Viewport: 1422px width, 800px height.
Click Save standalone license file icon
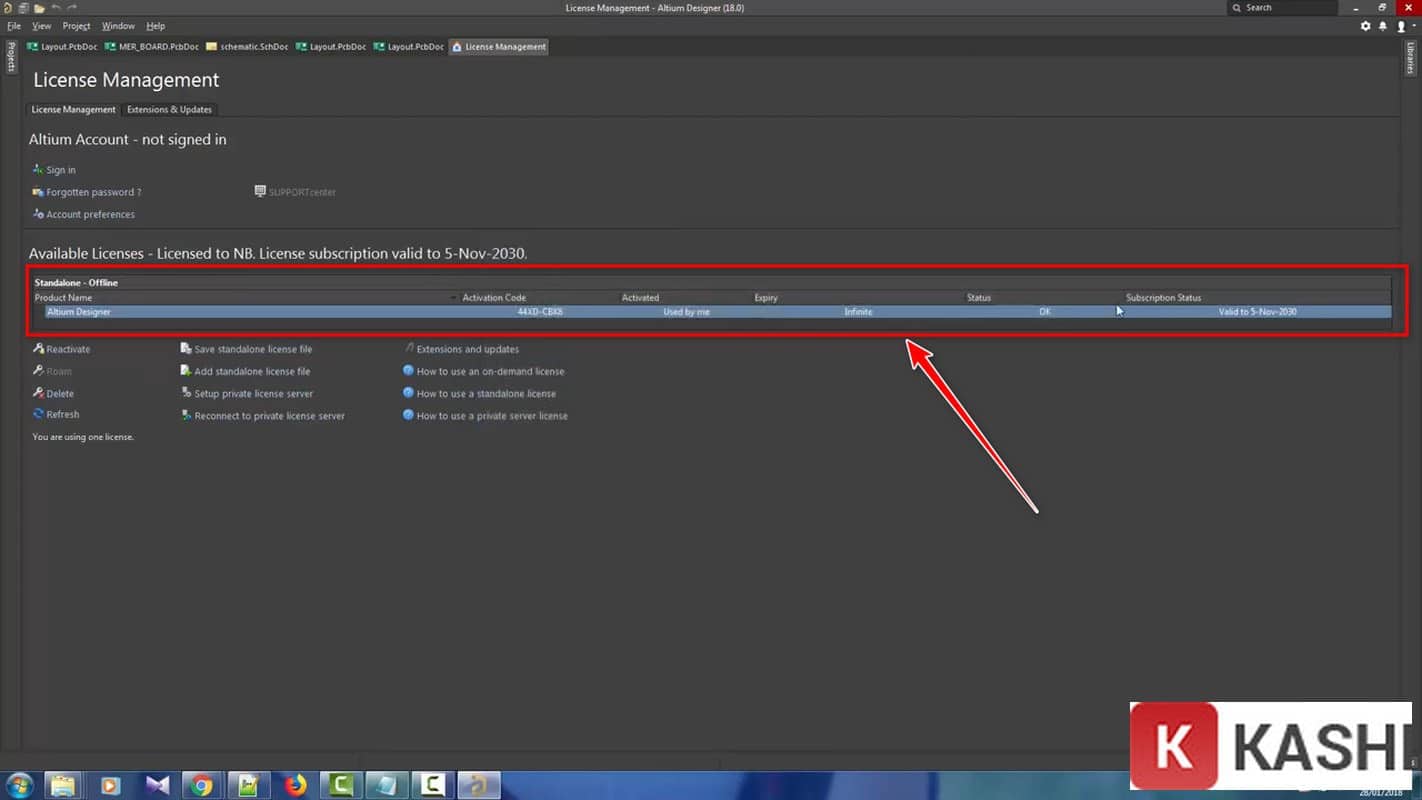pyautogui.click(x=186, y=349)
